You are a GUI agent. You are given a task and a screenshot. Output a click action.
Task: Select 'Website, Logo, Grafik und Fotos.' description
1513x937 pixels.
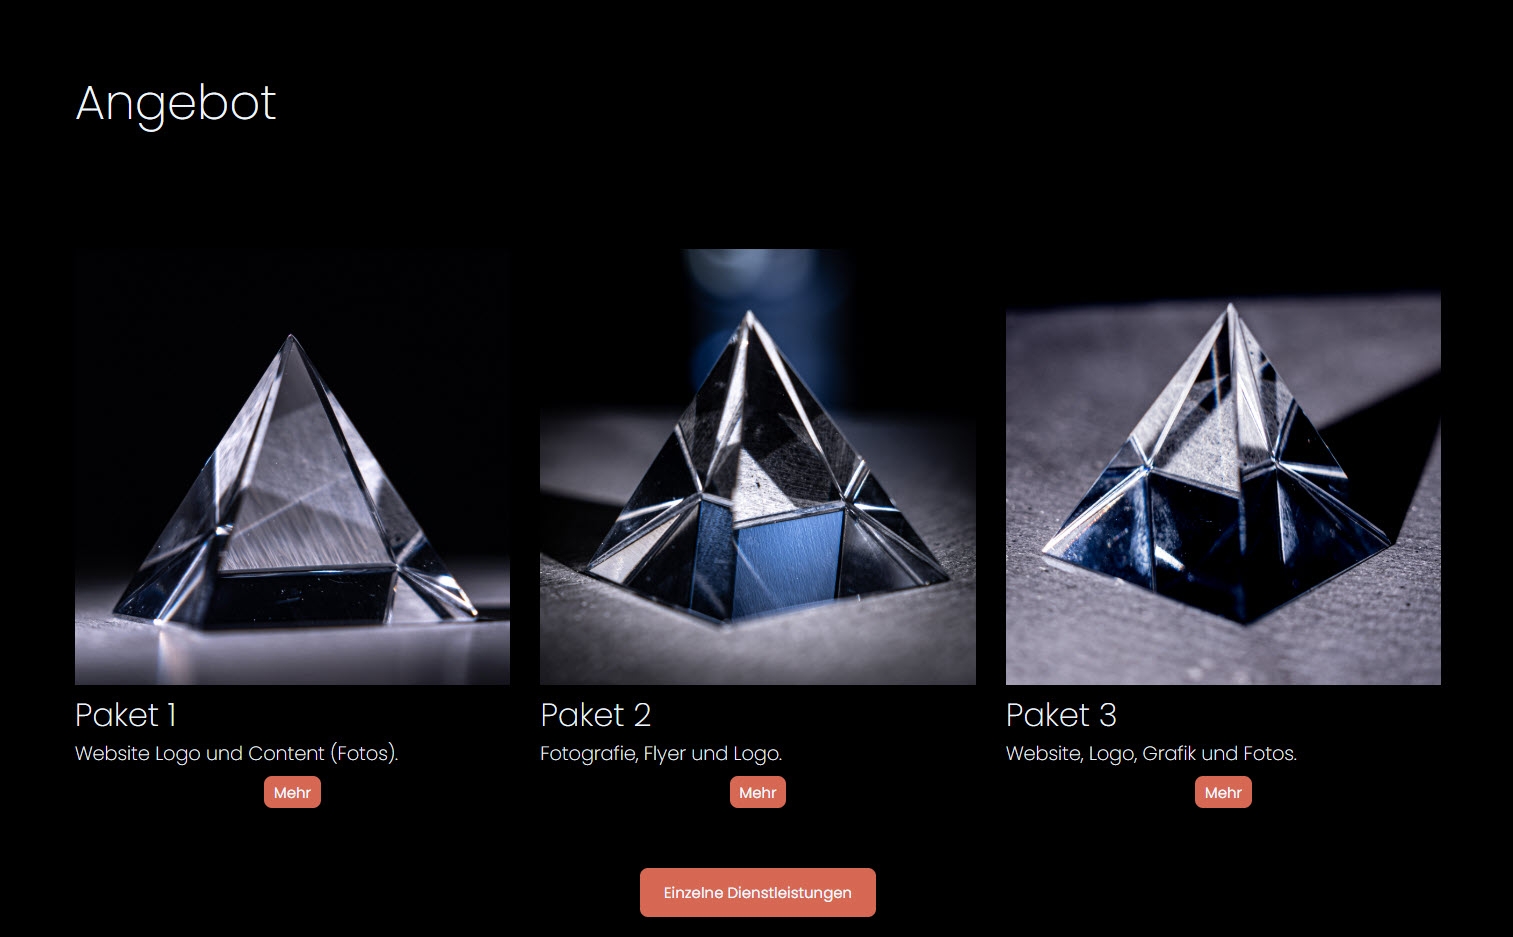tap(1151, 753)
